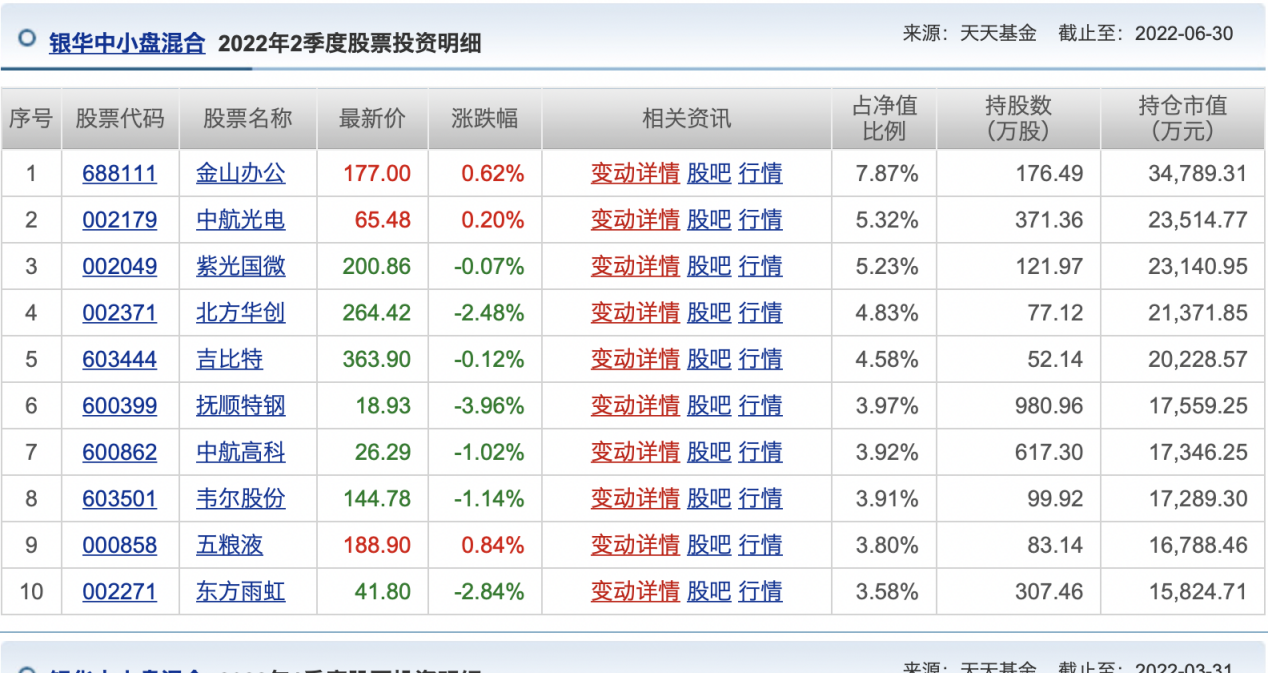Viewport: 1268px width, 673px height.
Task: Open 东方雨虹 stock name link
Action: 240,592
